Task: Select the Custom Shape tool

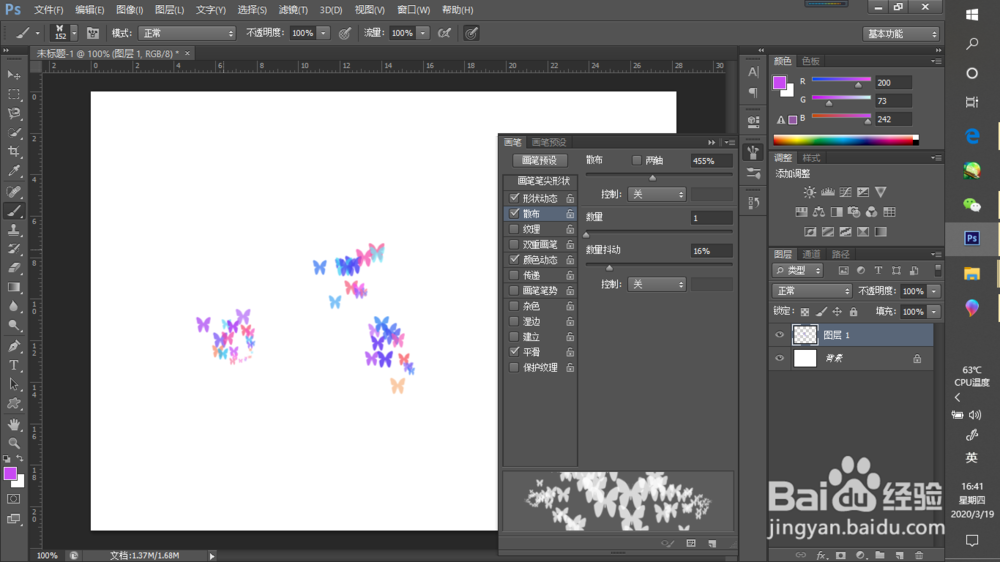Action: tap(13, 404)
